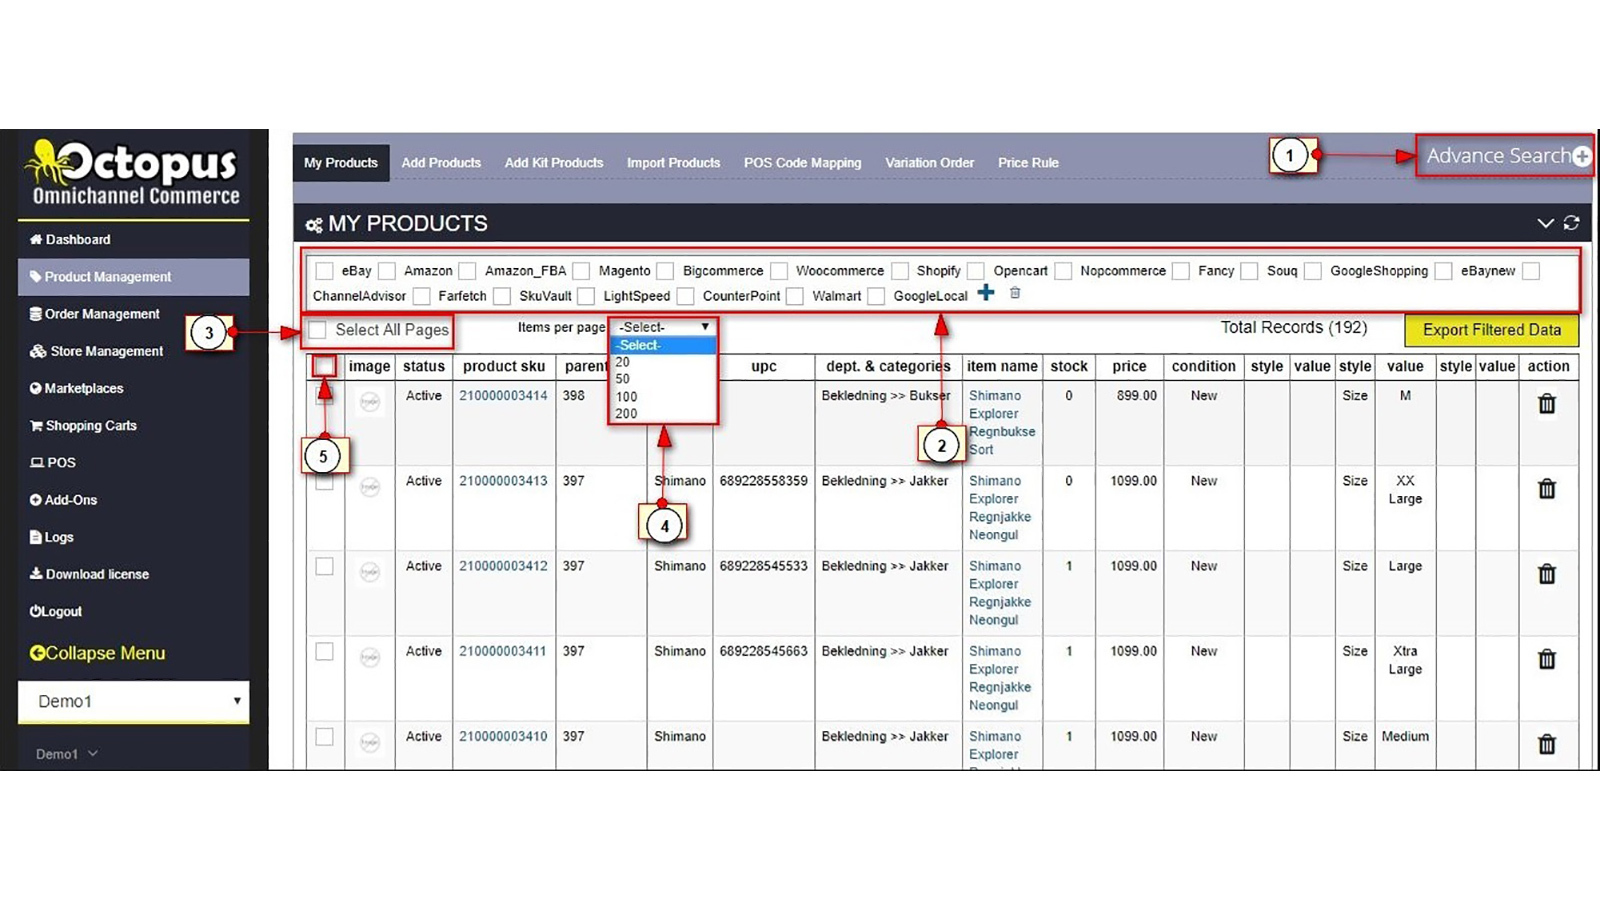Toggle the select-all checkbox in table header
The image size is (1600, 900).
point(324,366)
